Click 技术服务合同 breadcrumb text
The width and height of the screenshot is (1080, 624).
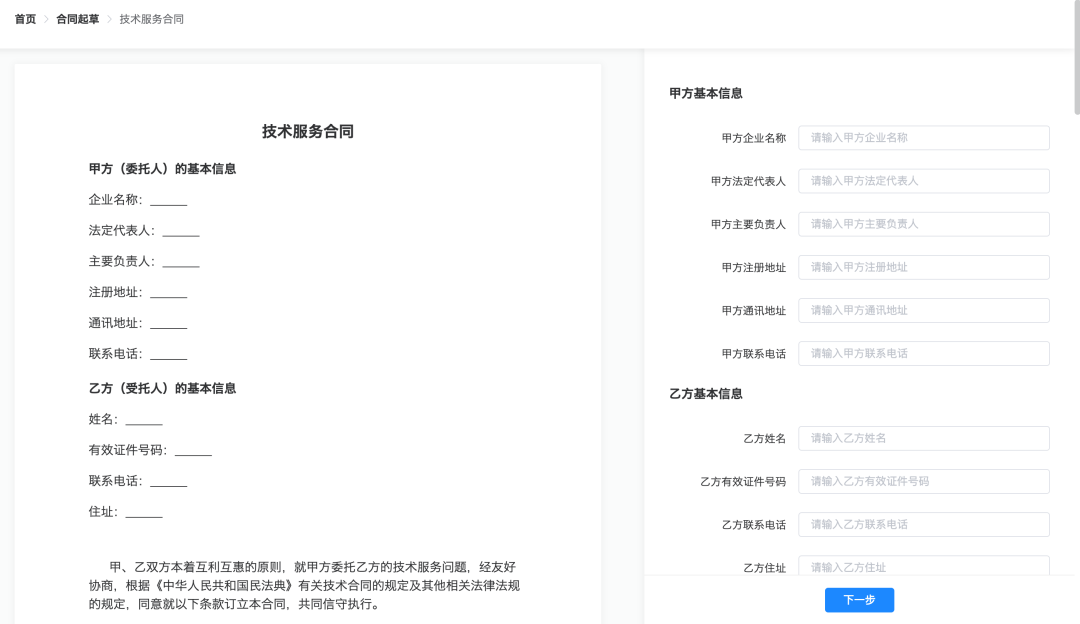[152, 19]
